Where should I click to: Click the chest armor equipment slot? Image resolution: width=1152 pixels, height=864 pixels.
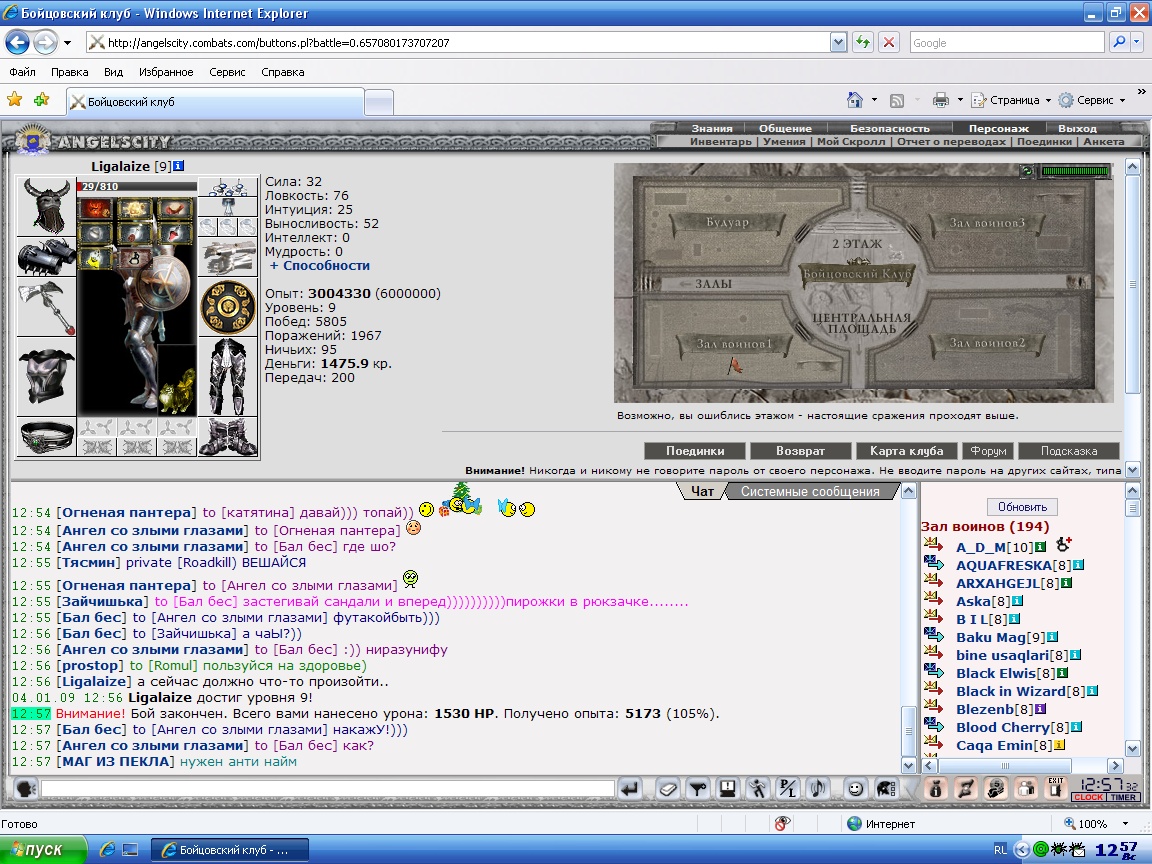click(46, 377)
